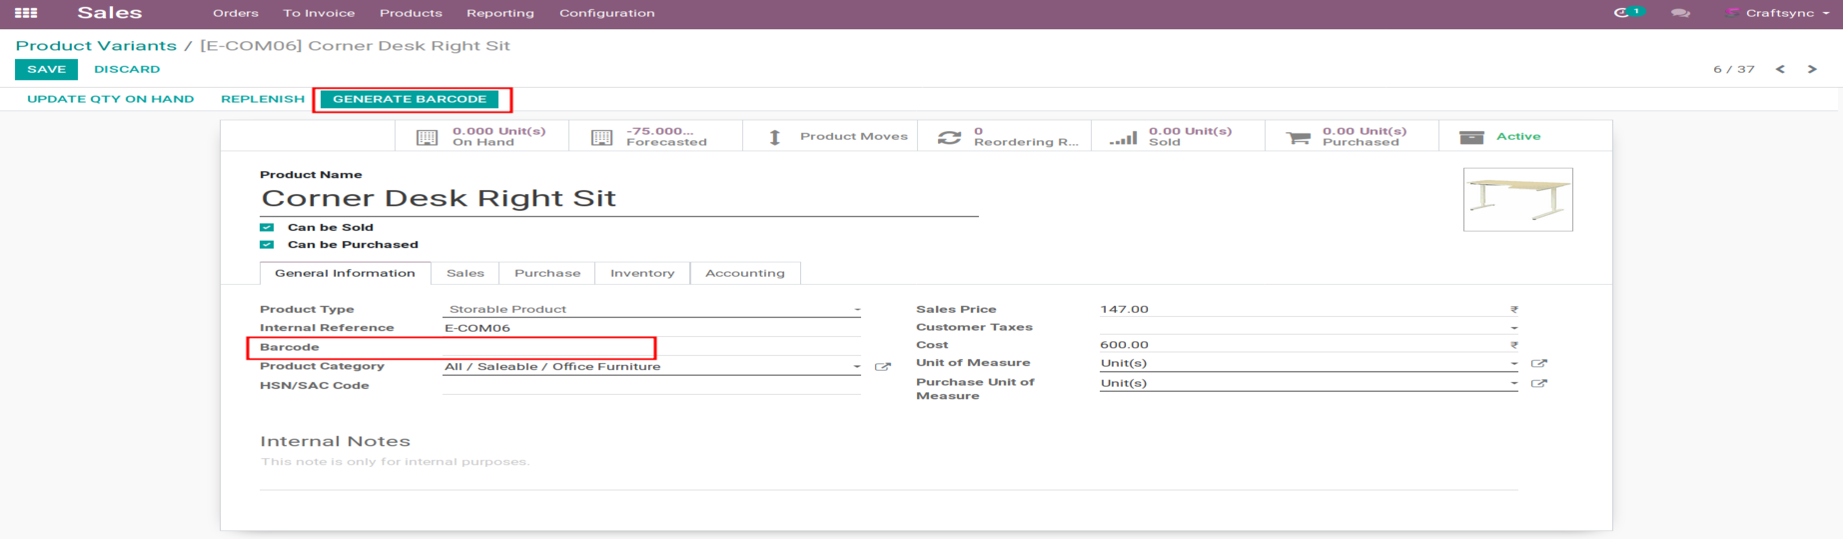Toggle the Can be Purchased checkbox
This screenshot has height=539, width=1843.
(x=267, y=244)
